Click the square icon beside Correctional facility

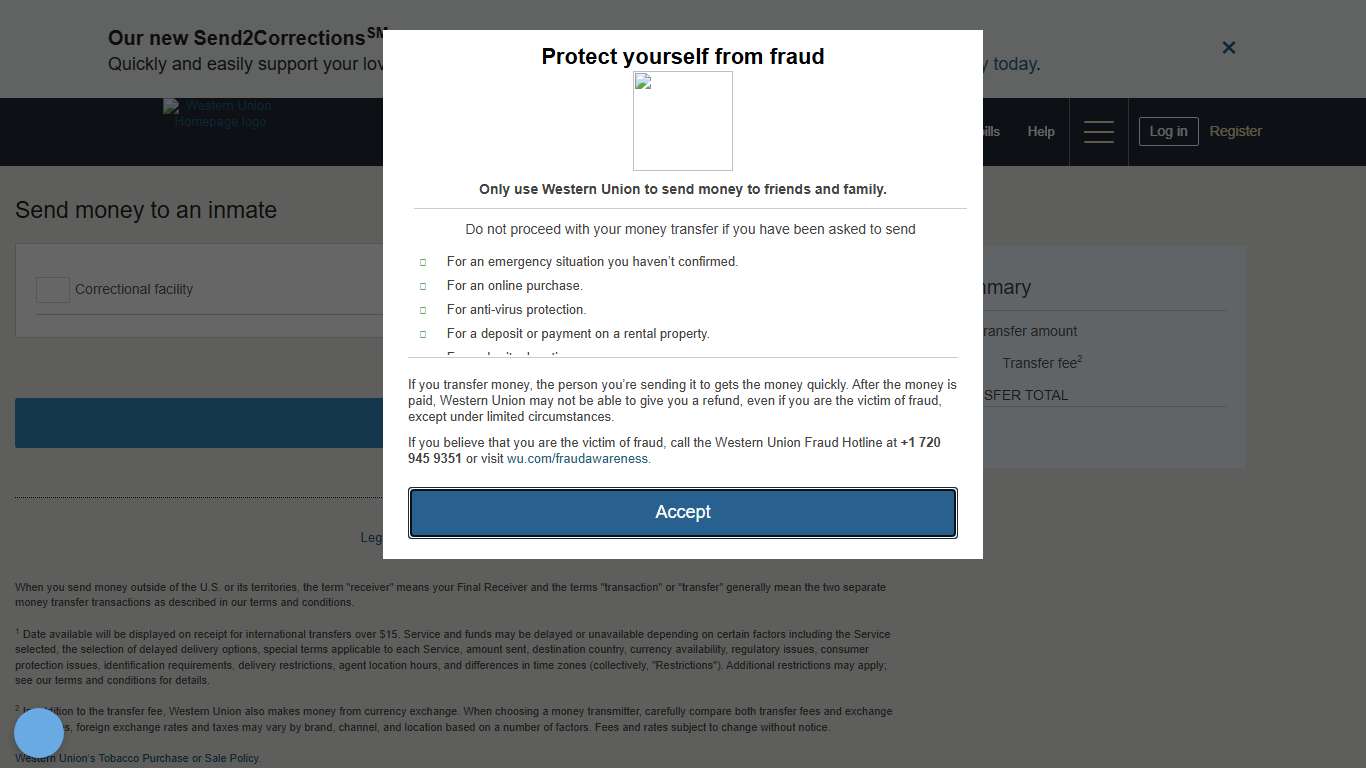click(52, 289)
